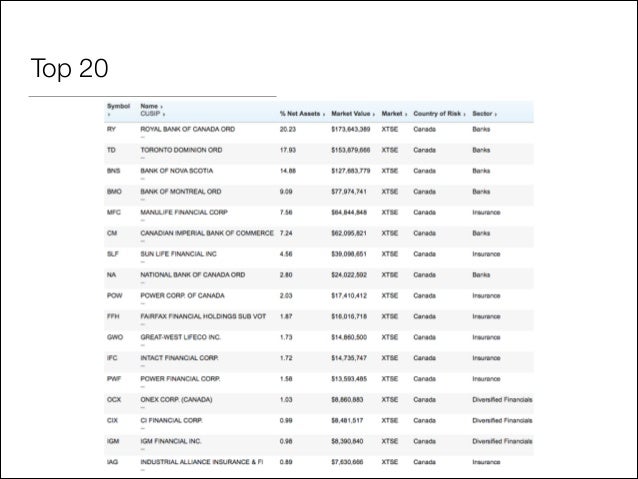Select the IAG symbol cell
This screenshot has width=638, height=479.
pos(112,462)
